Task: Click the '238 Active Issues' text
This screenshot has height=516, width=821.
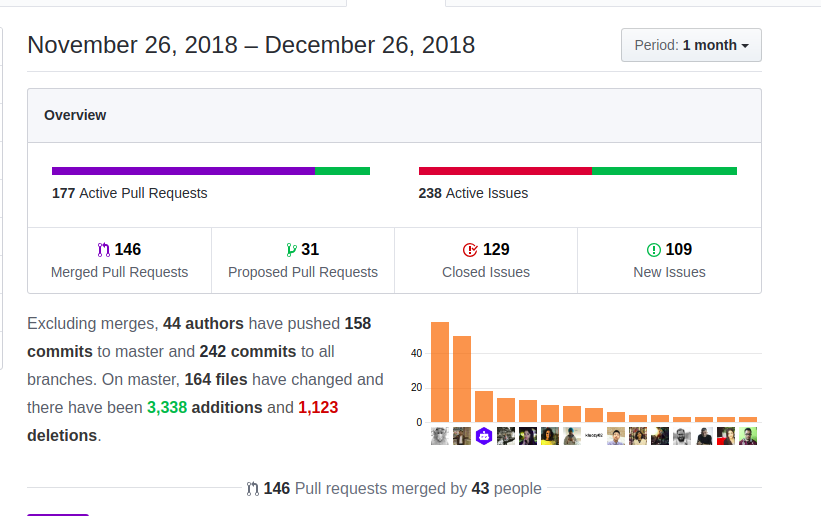Action: click(x=473, y=193)
